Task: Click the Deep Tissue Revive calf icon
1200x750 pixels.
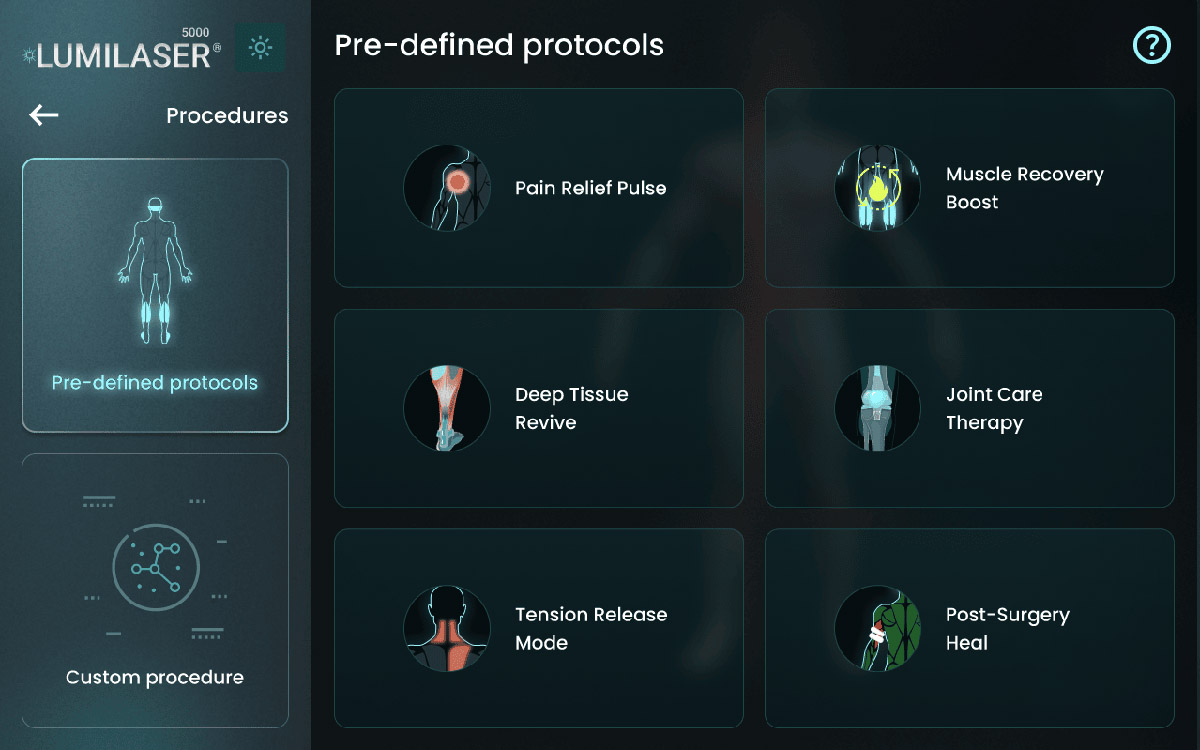Action: point(447,408)
